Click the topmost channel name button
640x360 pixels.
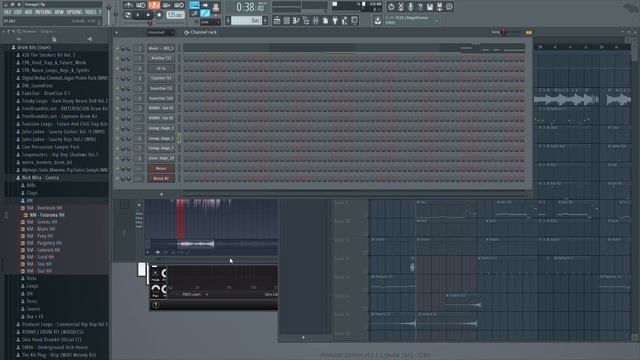click(161, 48)
